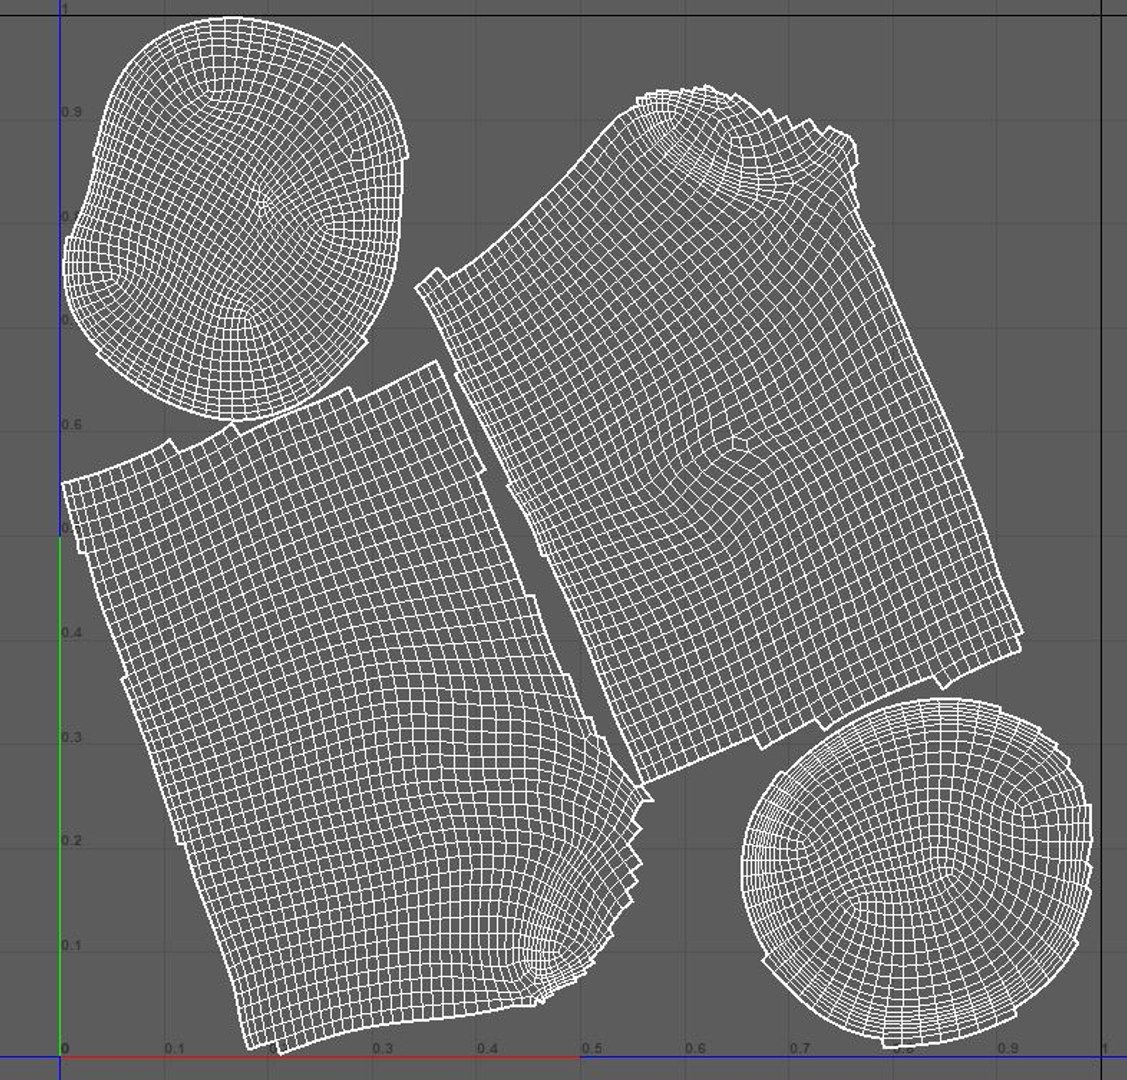
Task: Click the origin 0 label of the UV grid
Action: pyautogui.click(x=65, y=1048)
